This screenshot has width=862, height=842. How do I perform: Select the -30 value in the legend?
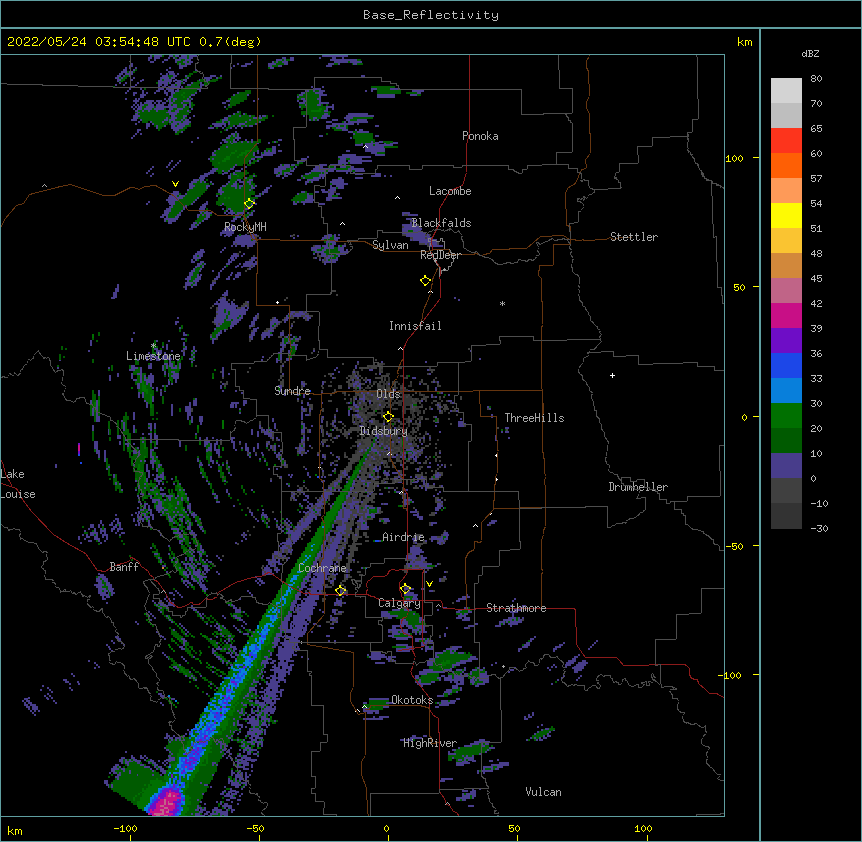click(819, 528)
